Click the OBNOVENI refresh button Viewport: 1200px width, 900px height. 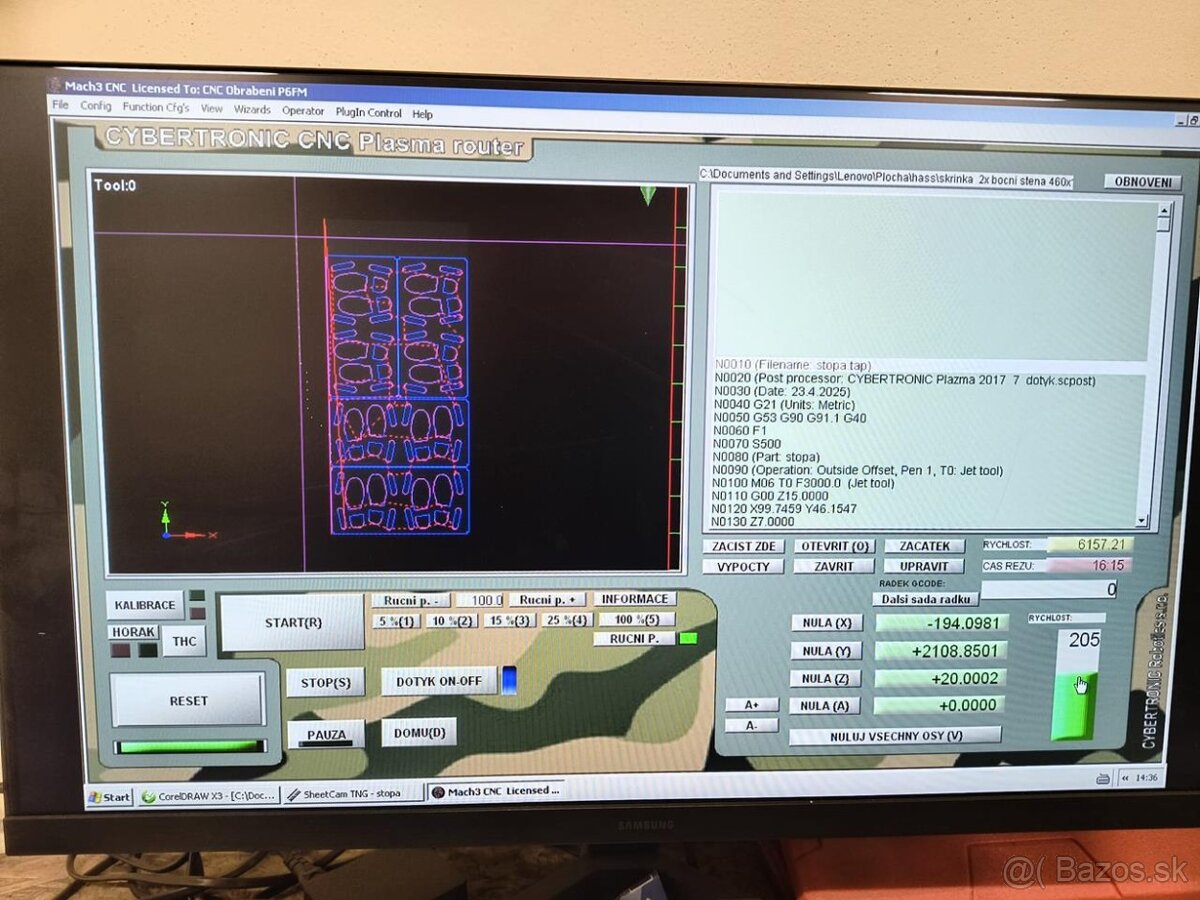1142,182
